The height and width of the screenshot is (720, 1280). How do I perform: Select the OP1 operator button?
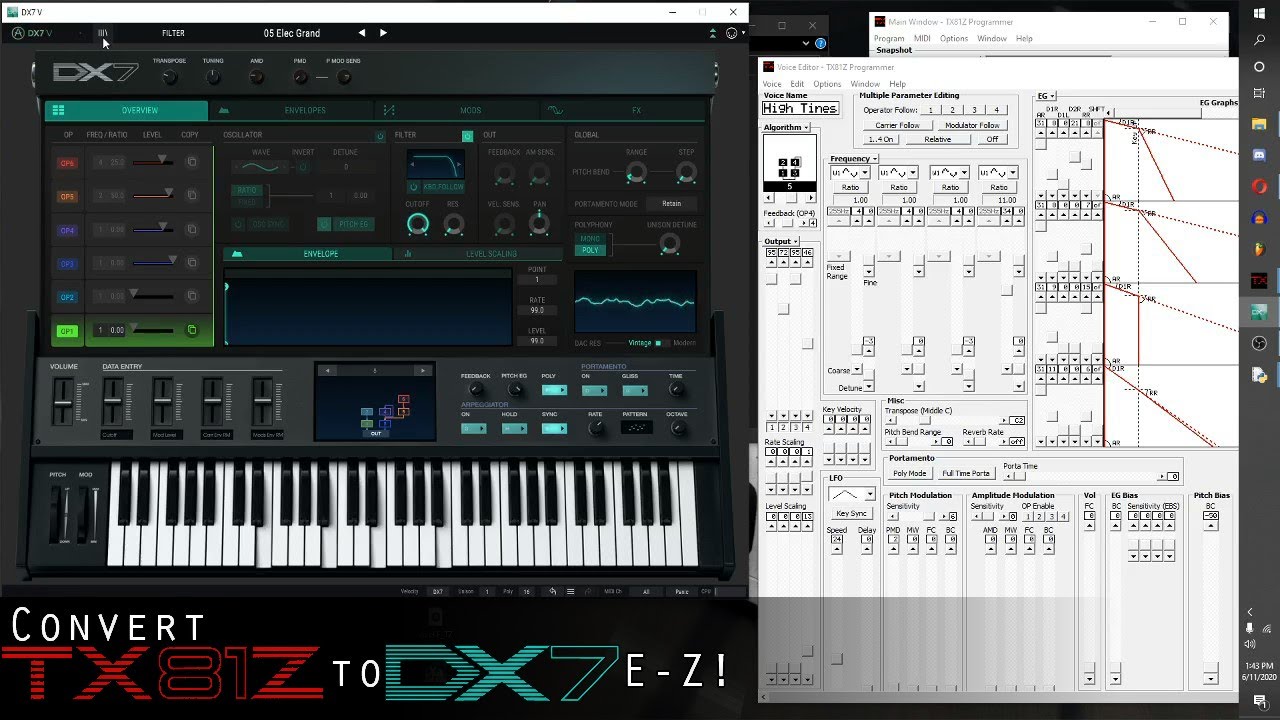point(67,331)
